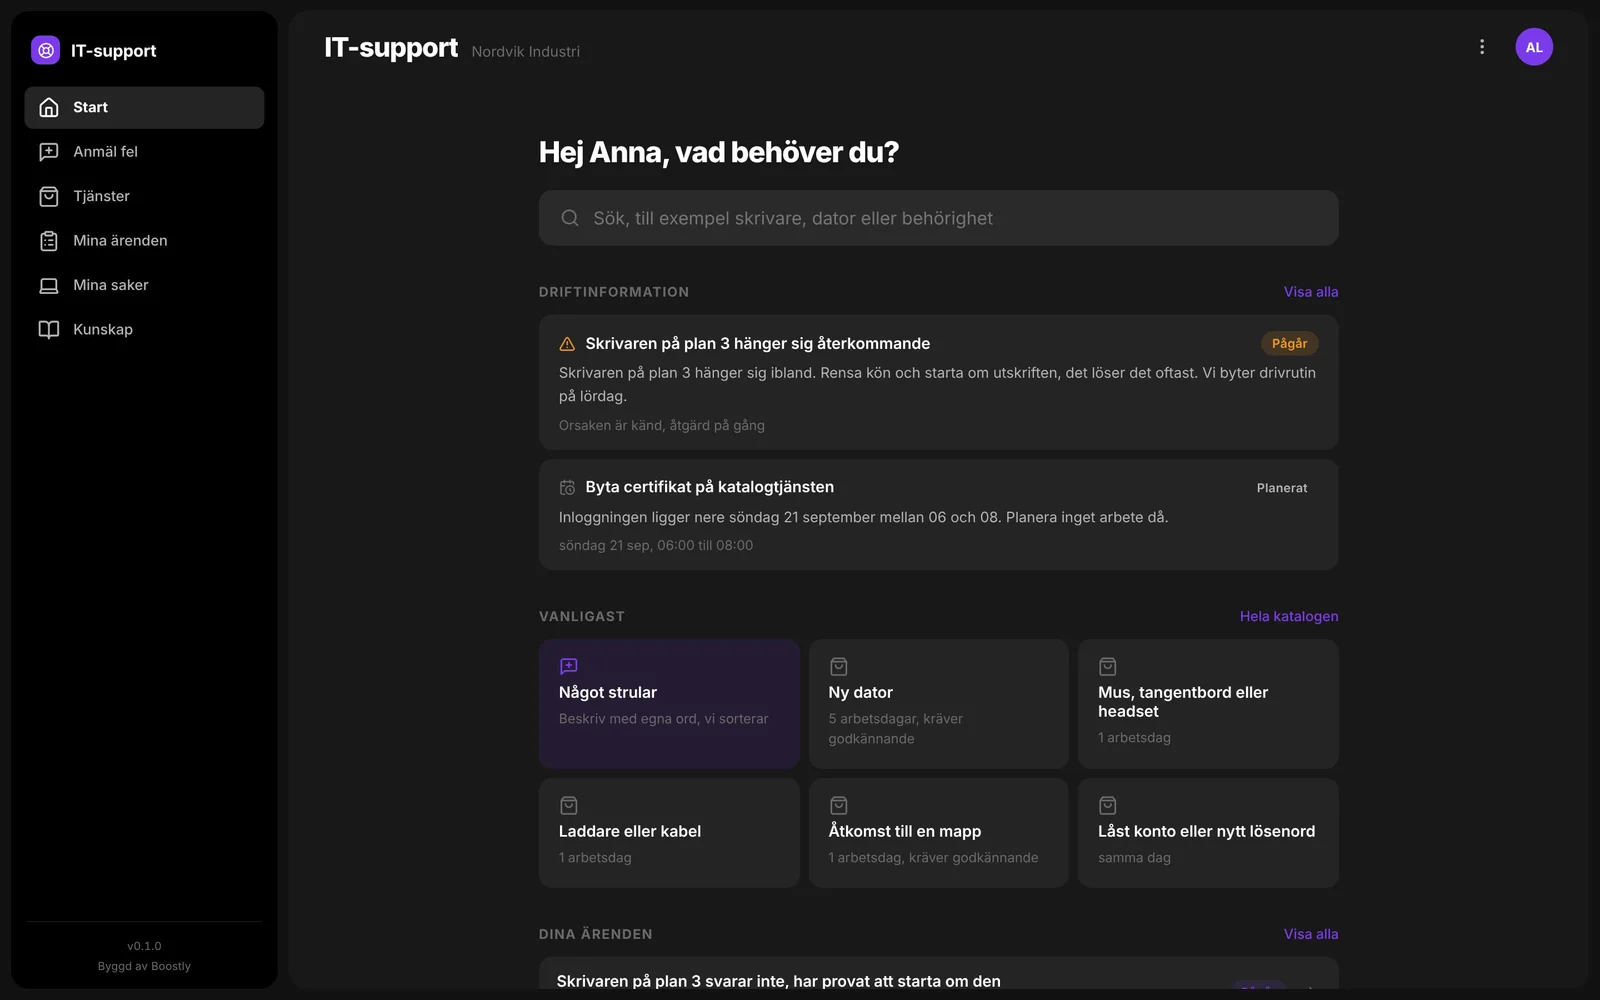Screen dimensions: 1600x1000
Task: Open the Något strular card
Action: (x=669, y=704)
